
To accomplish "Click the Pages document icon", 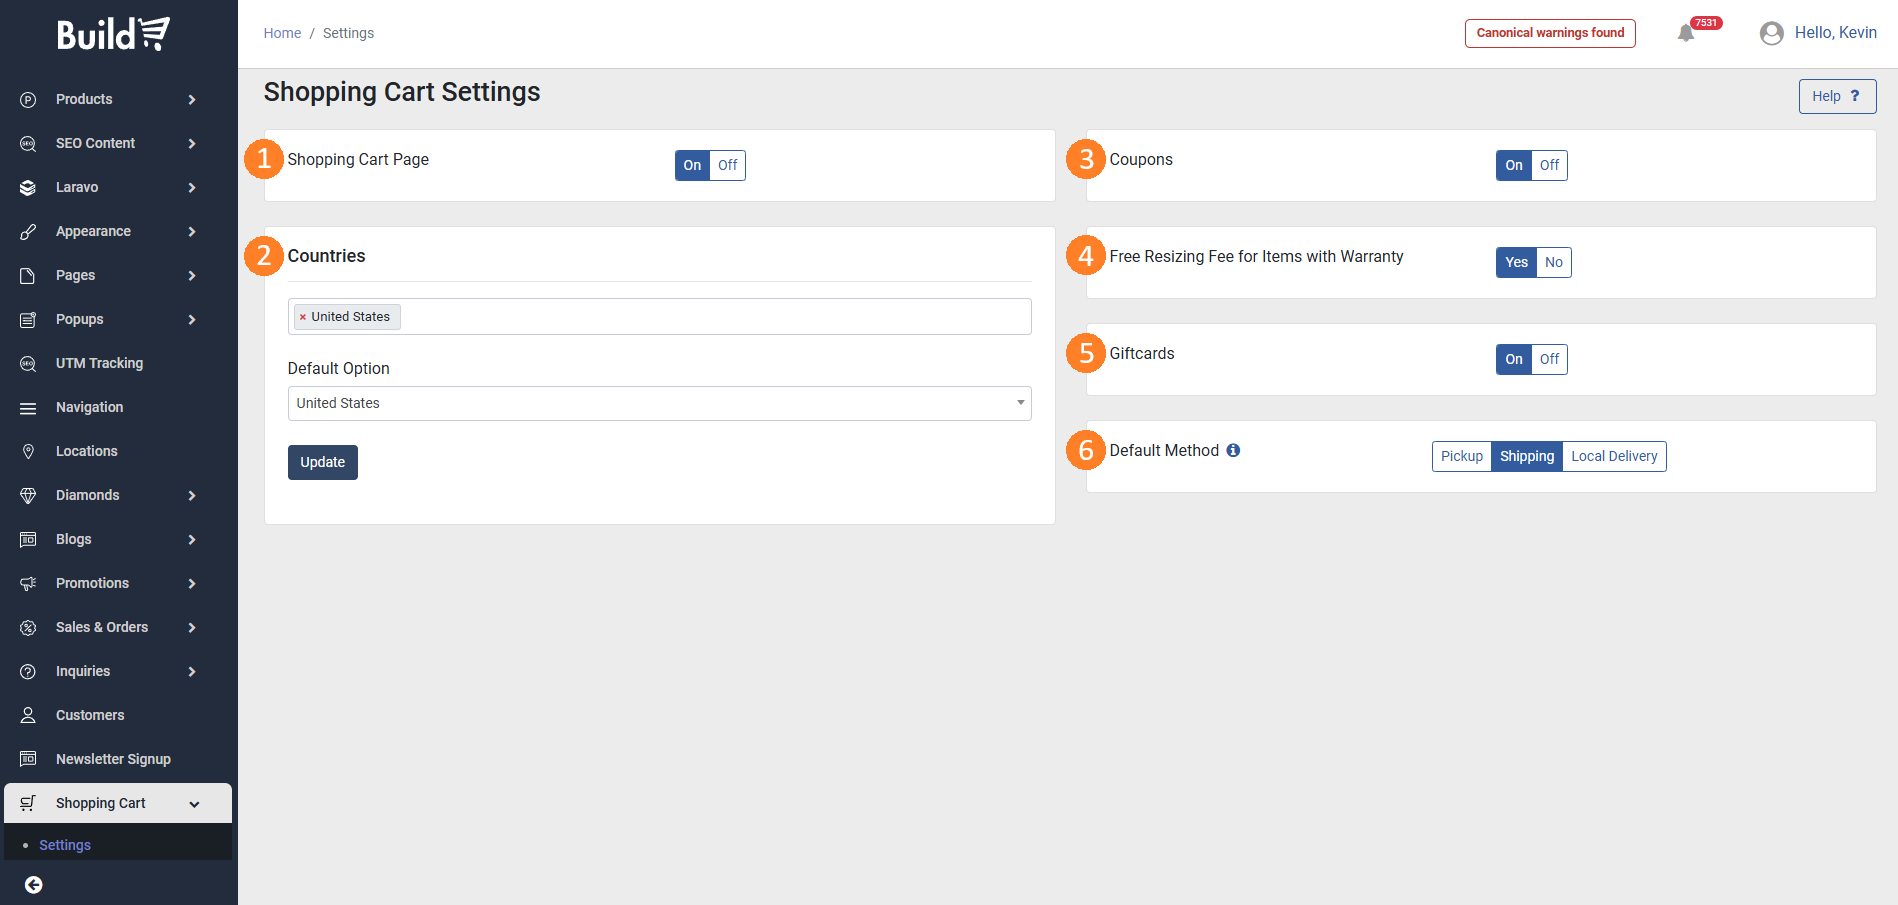I will 28,275.
